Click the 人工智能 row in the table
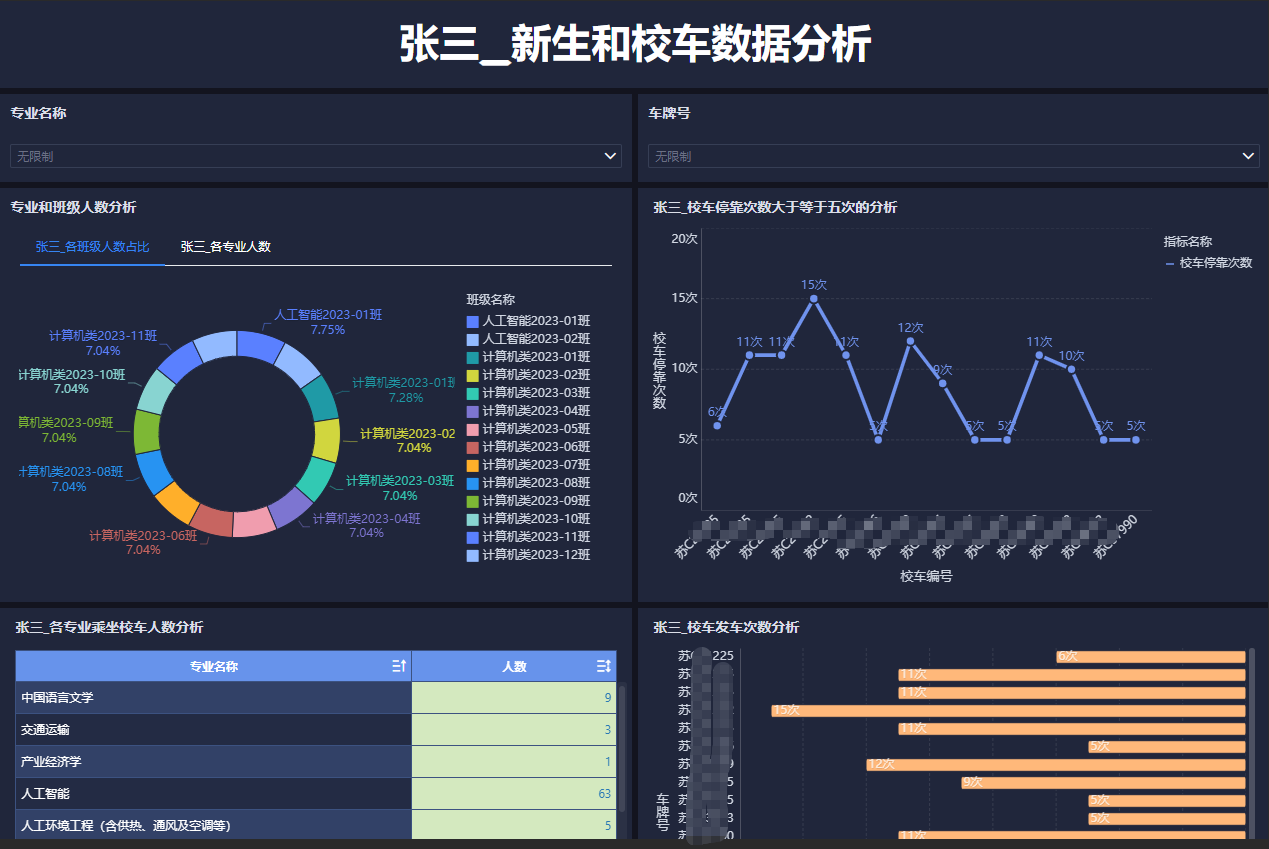The height and width of the screenshot is (849, 1269). (x=213, y=794)
